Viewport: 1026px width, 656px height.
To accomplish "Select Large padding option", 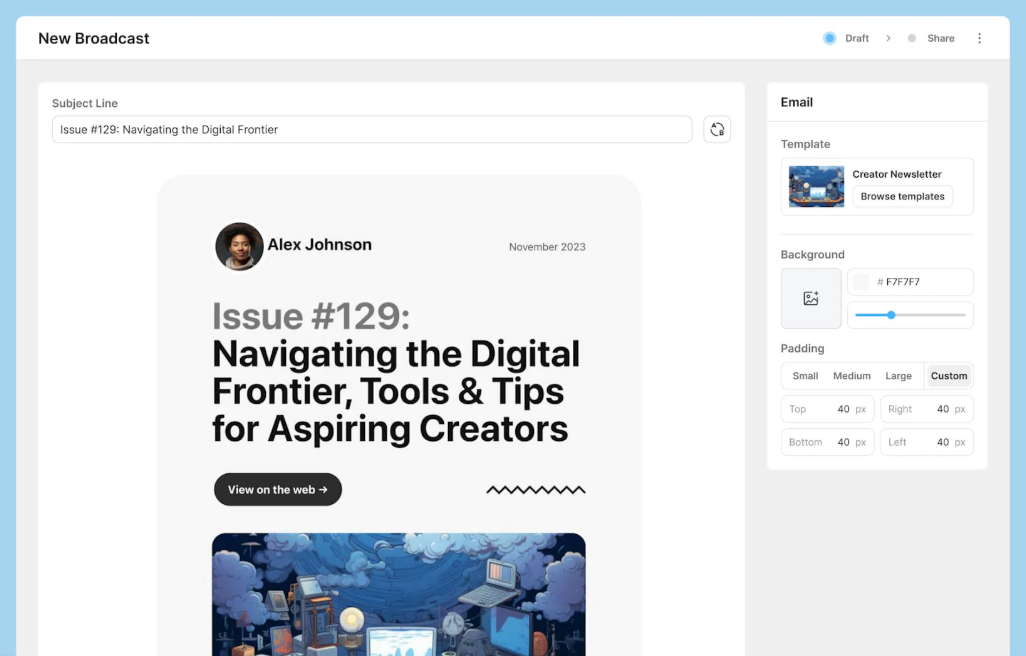I will point(898,376).
